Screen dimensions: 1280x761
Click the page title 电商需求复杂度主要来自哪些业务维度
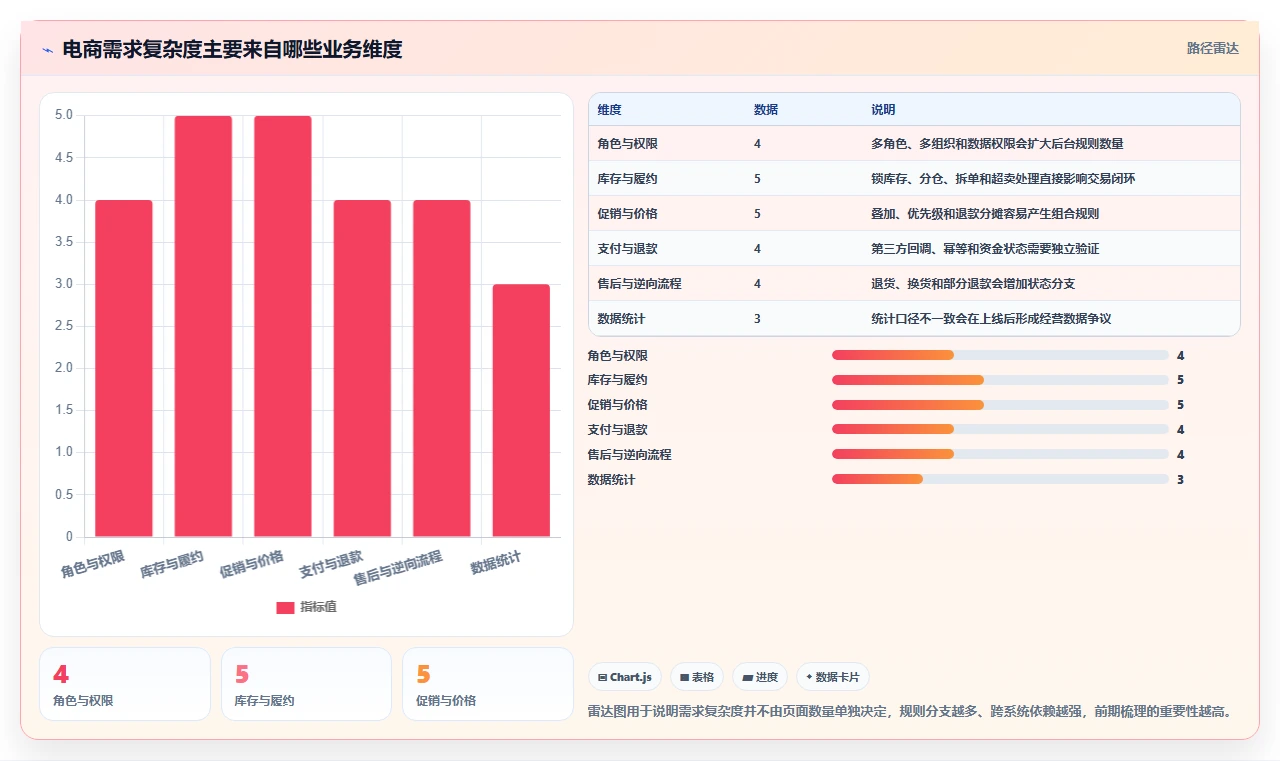232,49
